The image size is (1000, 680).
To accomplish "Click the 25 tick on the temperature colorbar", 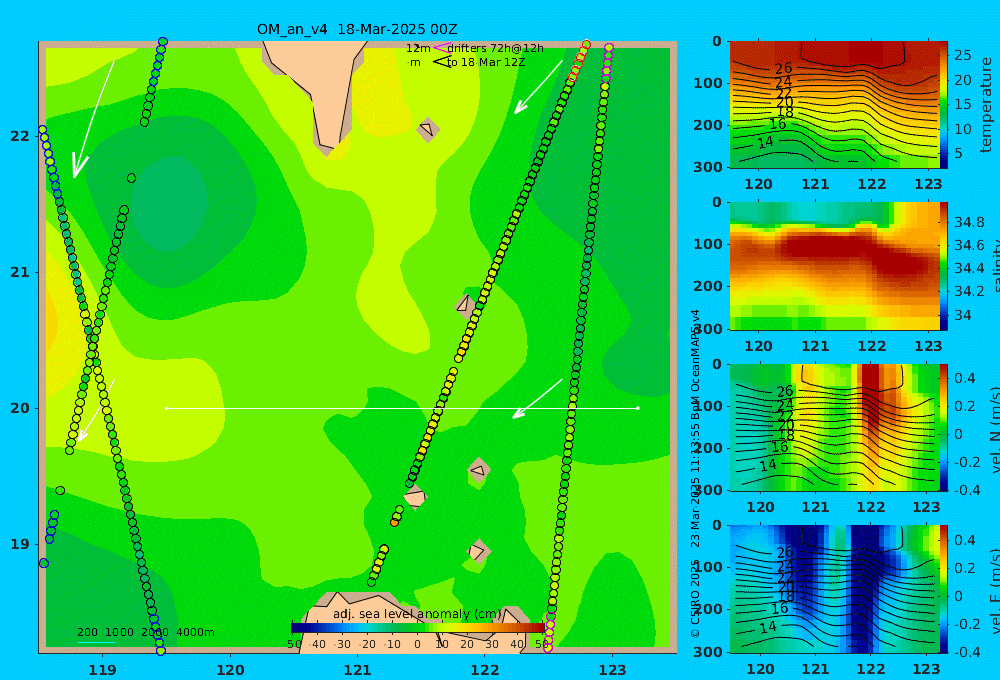I will [x=962, y=55].
